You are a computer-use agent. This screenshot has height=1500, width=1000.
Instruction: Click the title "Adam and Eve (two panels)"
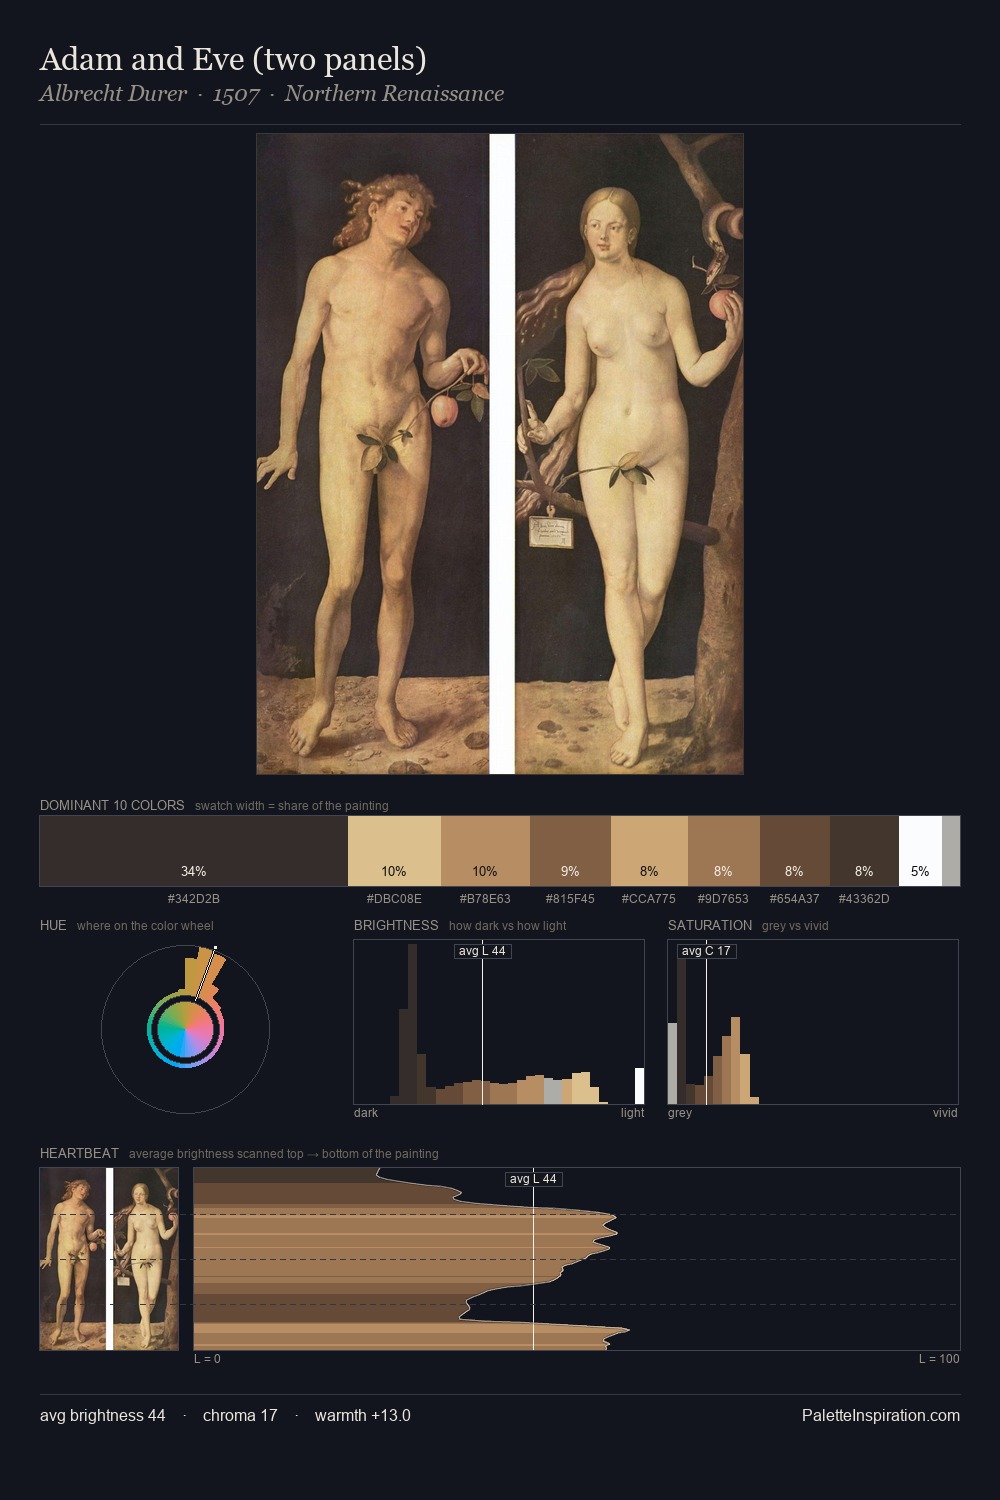[233, 59]
